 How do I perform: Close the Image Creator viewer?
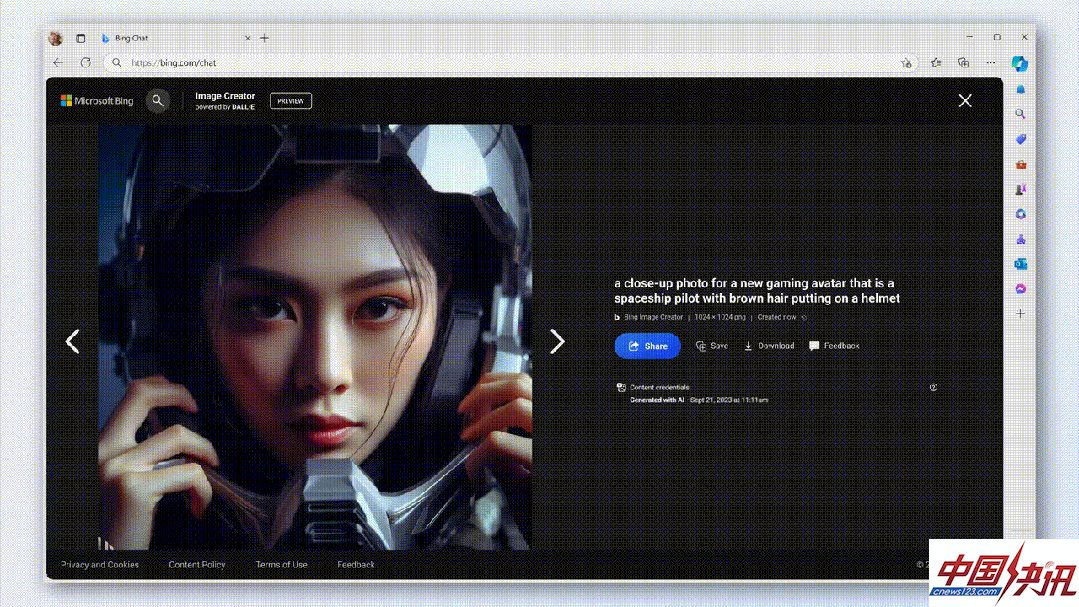coord(965,100)
